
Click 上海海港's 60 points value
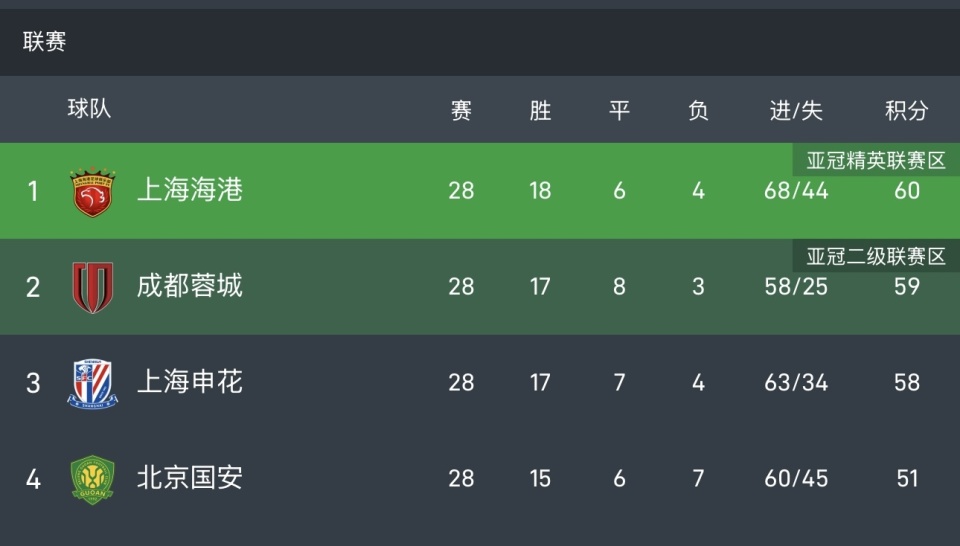907,191
